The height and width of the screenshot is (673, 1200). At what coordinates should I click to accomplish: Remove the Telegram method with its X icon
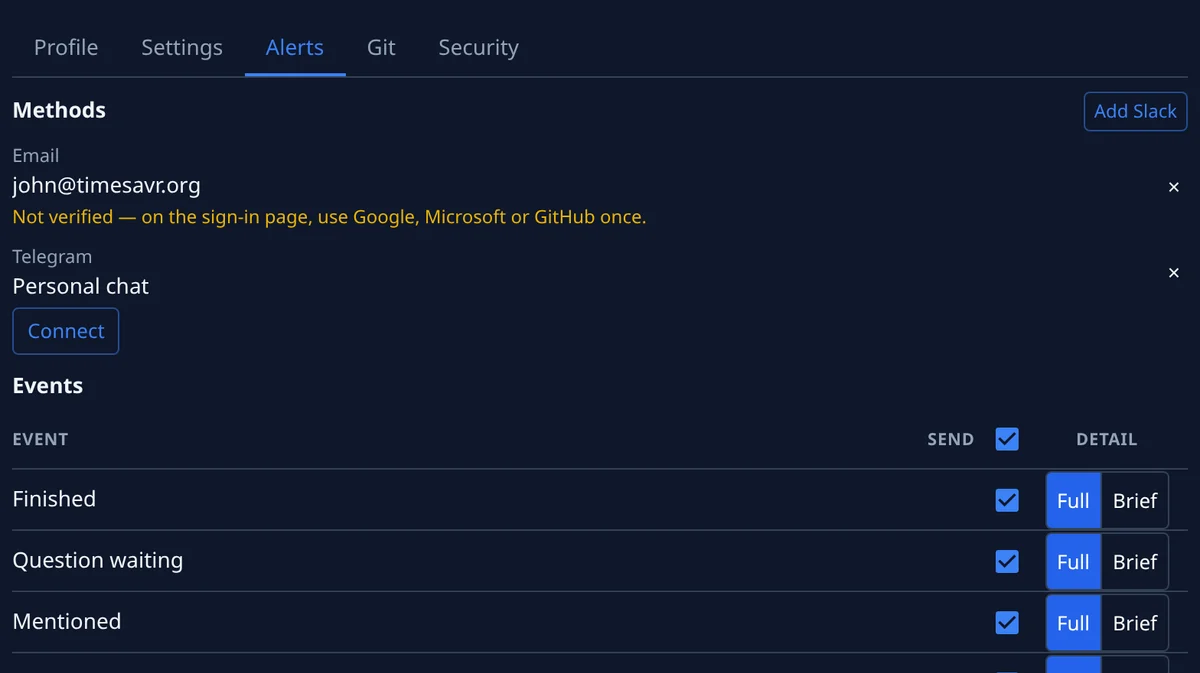pos(1174,273)
